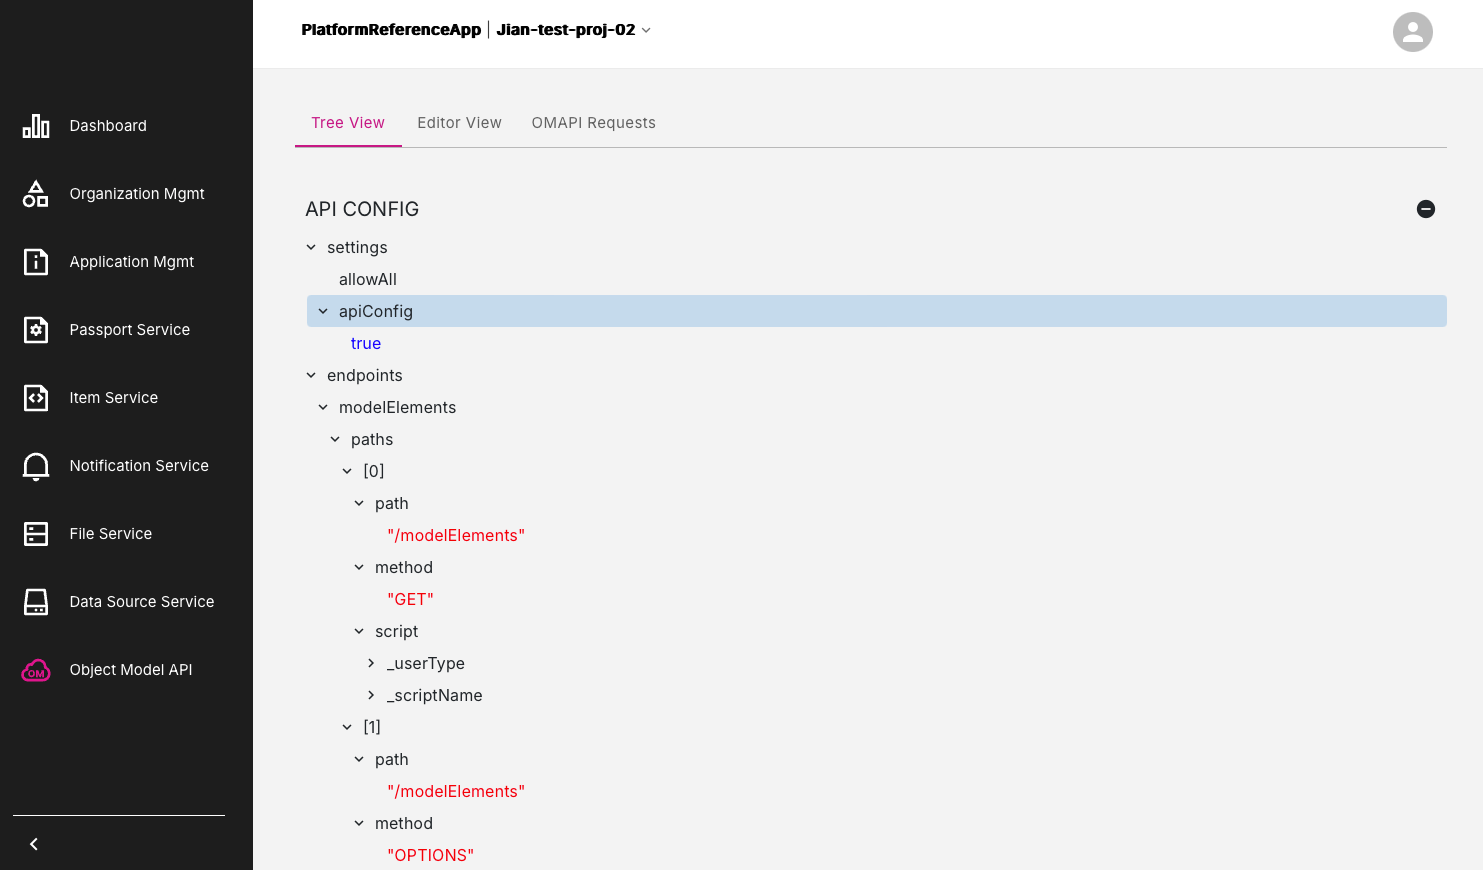Viewport: 1483px width, 870px height.
Task: Click the Object Model API cloud icon
Action: click(x=36, y=670)
